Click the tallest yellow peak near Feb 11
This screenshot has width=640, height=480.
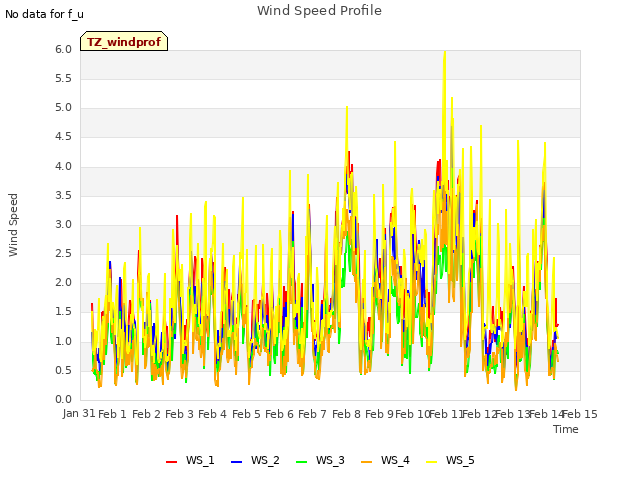(x=444, y=53)
